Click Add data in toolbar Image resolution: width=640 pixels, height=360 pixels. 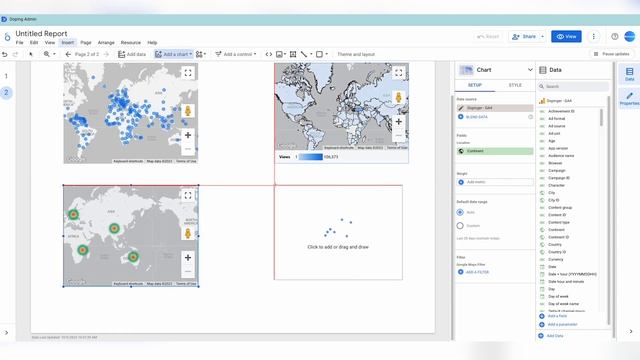(132, 54)
